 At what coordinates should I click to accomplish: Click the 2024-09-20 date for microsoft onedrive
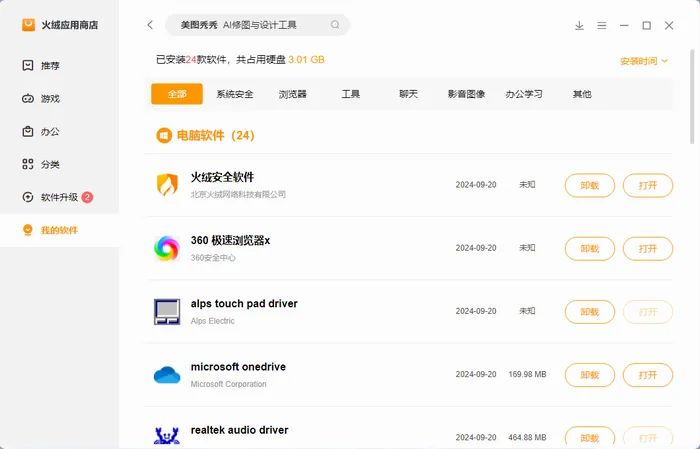click(x=476, y=374)
